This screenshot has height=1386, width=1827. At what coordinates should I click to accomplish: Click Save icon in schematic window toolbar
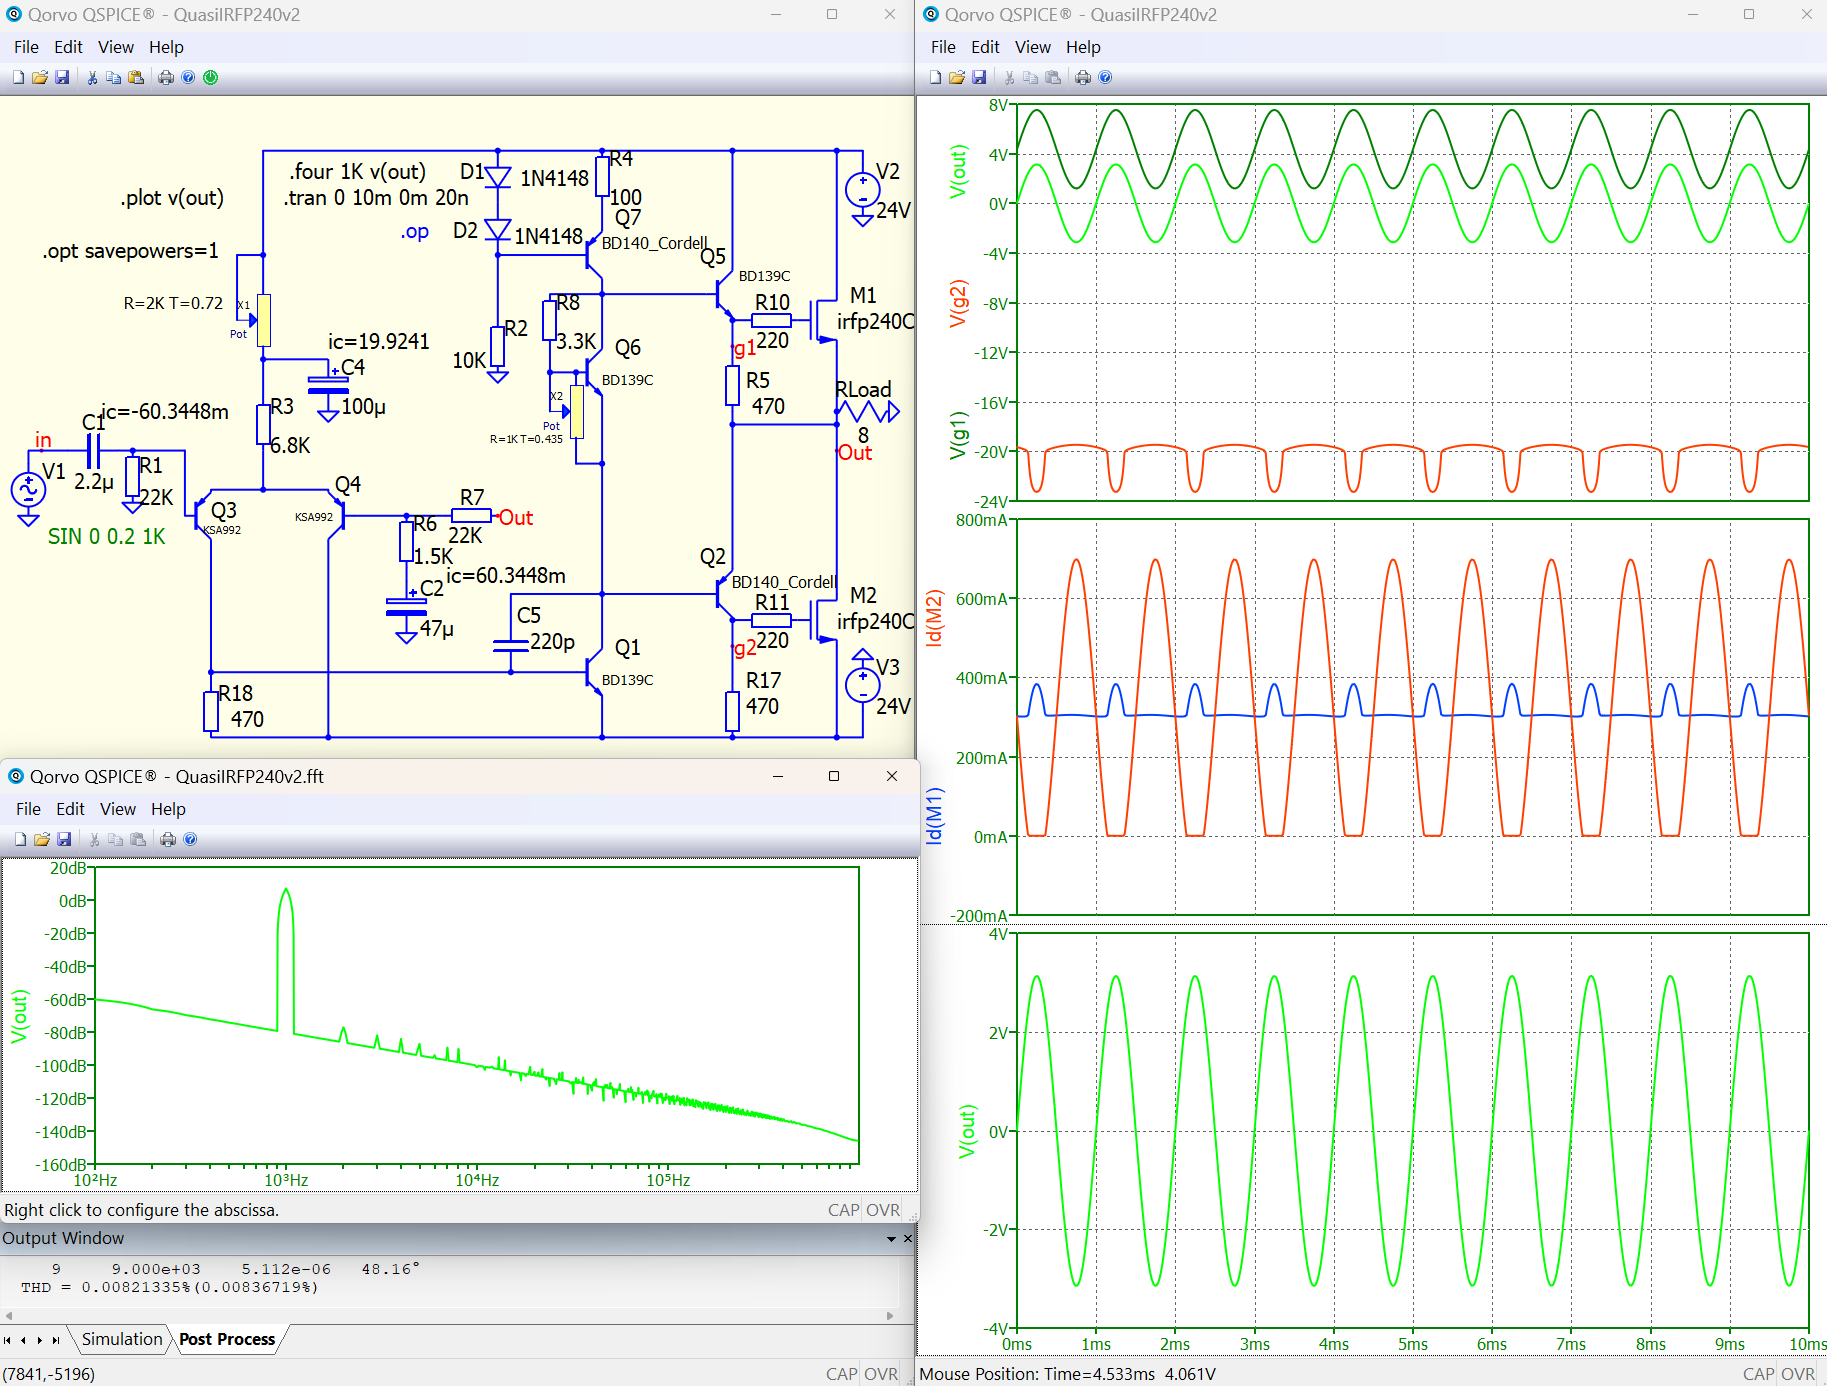pyautogui.click(x=62, y=77)
